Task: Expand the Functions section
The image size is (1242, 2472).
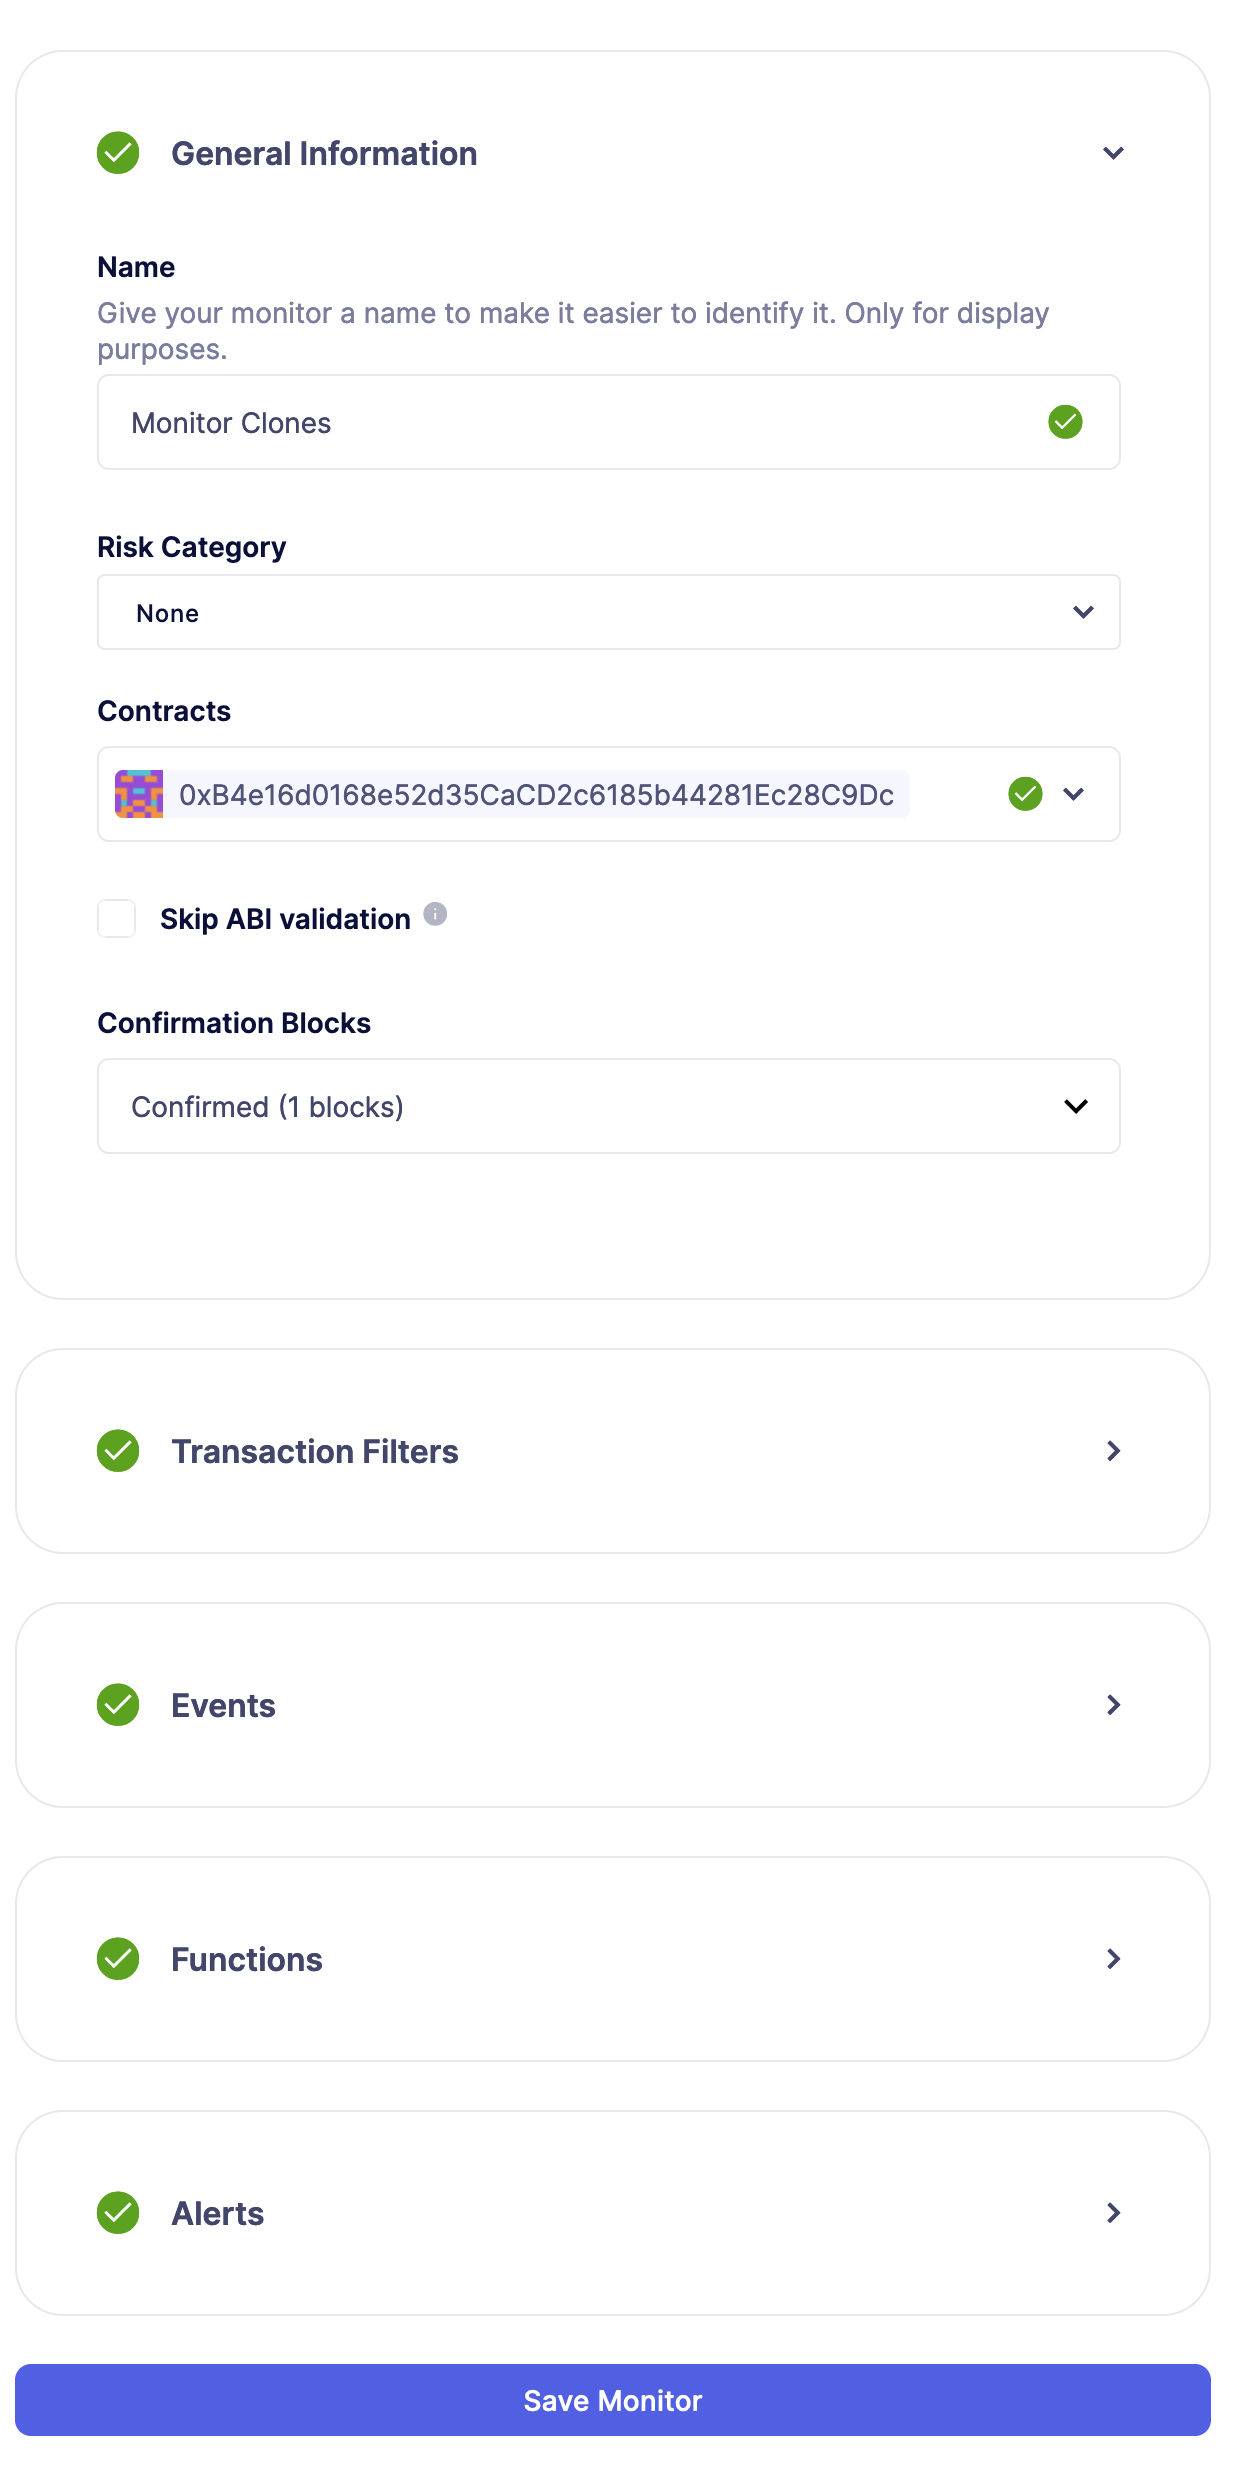Action: (x=1113, y=1959)
